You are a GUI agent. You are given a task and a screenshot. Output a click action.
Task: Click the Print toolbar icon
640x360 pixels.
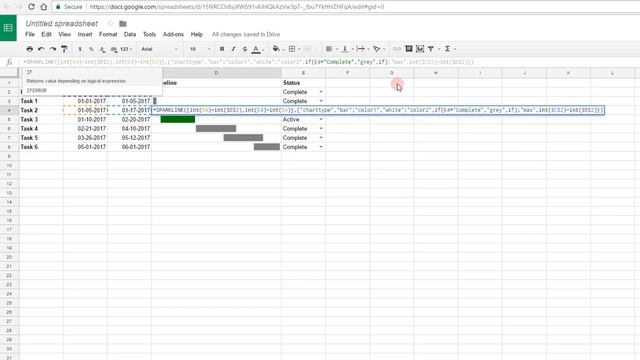[29, 49]
